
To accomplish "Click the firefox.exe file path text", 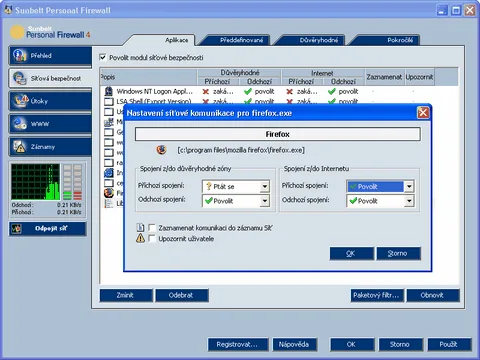I will pos(241,150).
